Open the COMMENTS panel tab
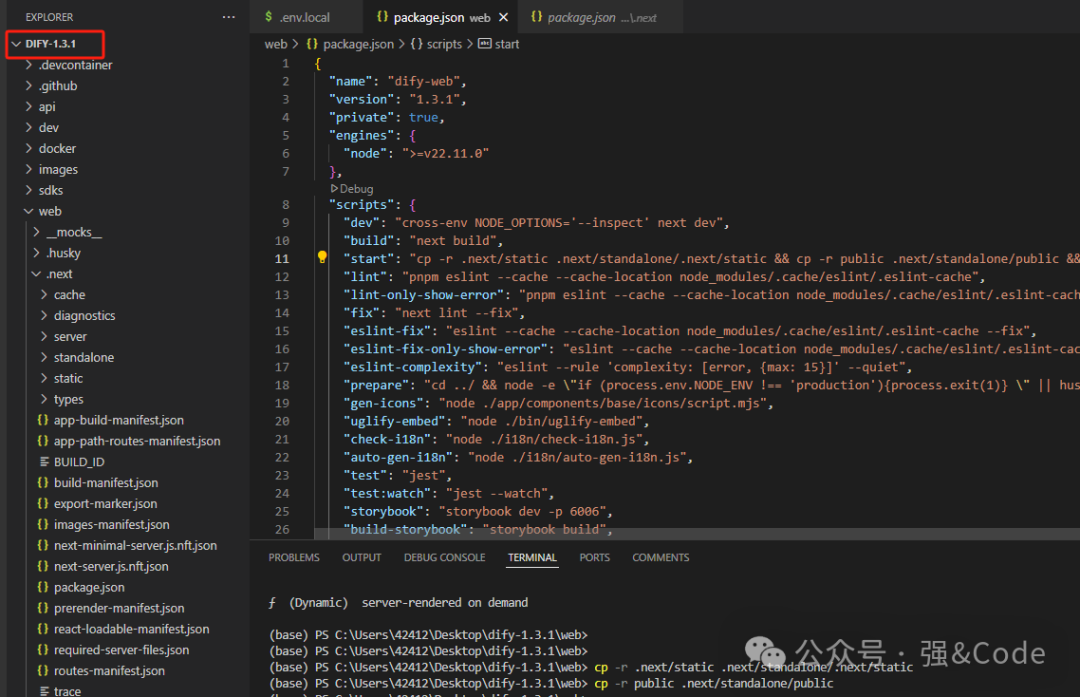Viewport: 1080px width, 697px height. coord(661,557)
